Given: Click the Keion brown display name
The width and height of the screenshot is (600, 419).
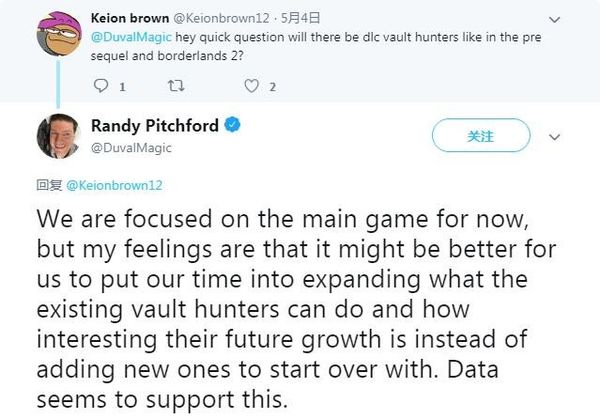Looking at the screenshot, I should tap(130, 18).
